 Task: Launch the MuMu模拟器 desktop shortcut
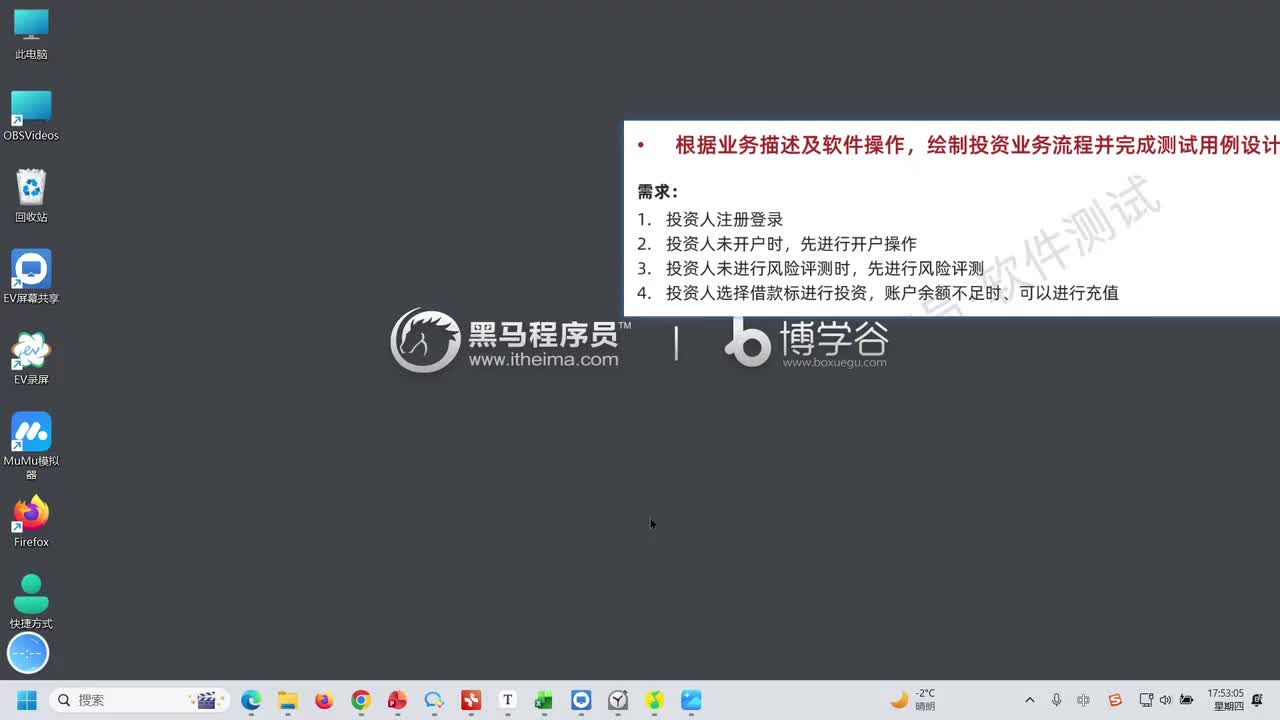(x=31, y=446)
